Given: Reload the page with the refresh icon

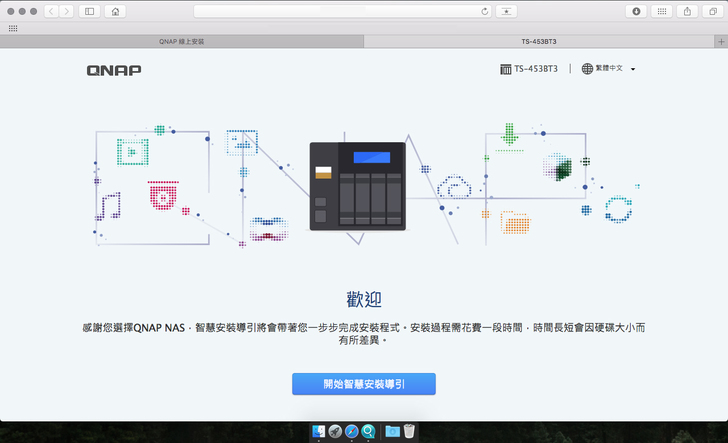Looking at the screenshot, I should point(485,11).
